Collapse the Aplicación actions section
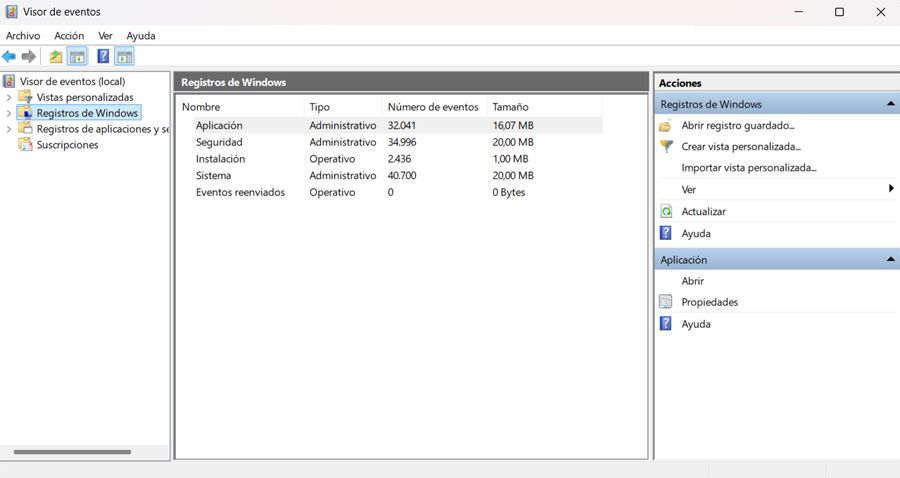The image size is (900, 478). 890,259
